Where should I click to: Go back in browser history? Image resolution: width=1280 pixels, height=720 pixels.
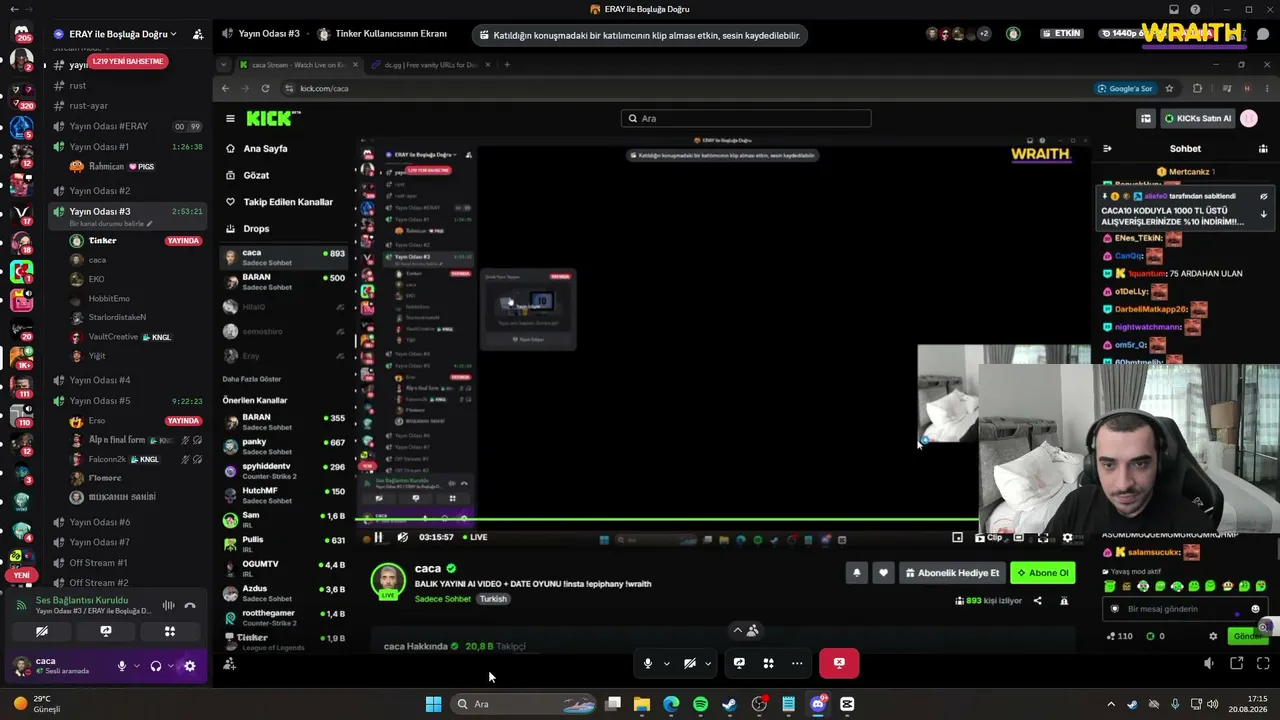coord(225,88)
